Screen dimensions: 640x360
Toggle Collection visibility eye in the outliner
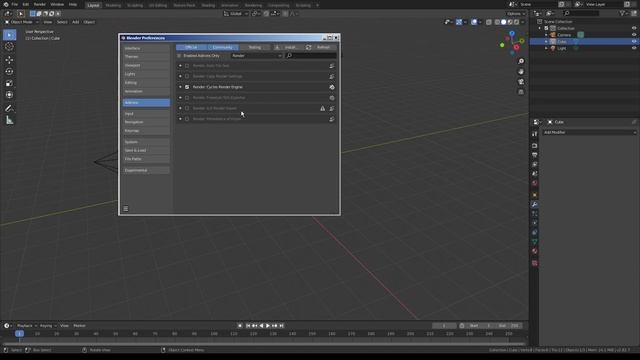pos(634,28)
